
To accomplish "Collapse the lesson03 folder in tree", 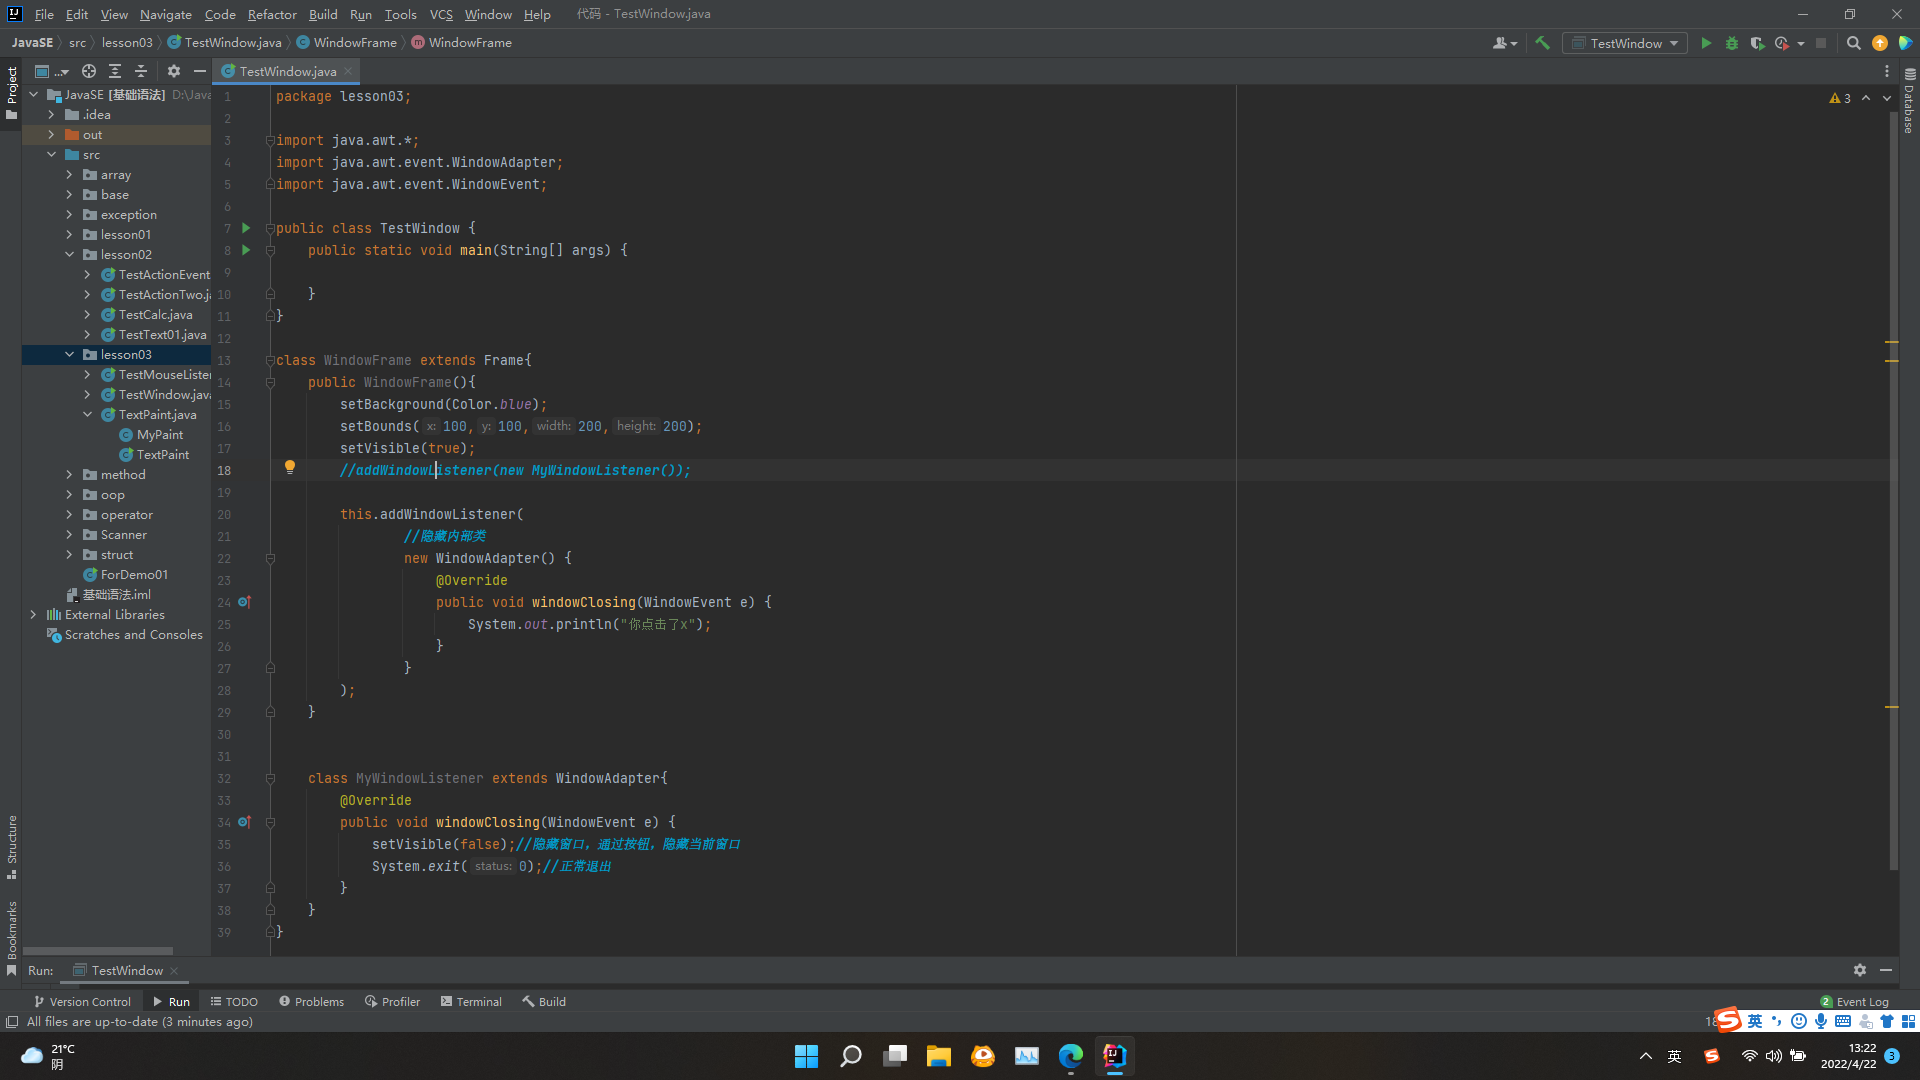I will (x=69, y=355).
